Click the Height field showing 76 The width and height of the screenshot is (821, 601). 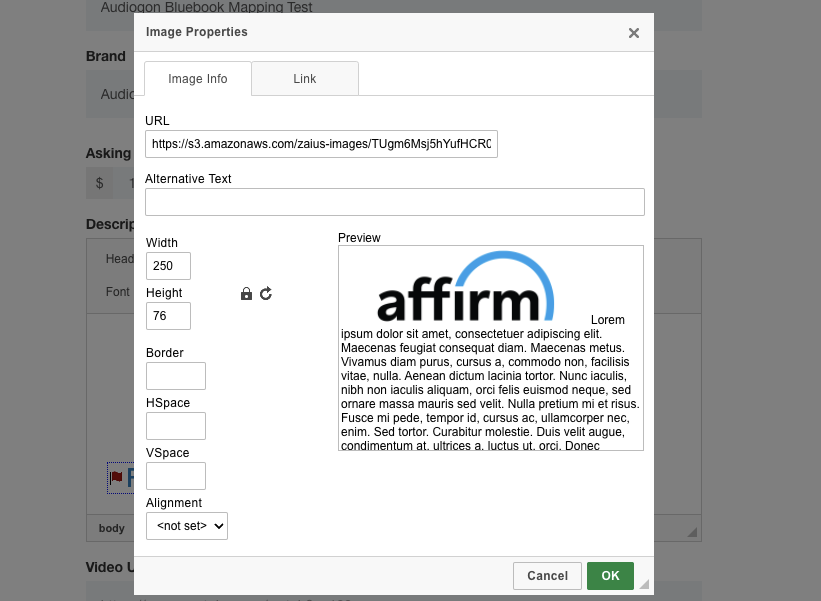(x=168, y=316)
